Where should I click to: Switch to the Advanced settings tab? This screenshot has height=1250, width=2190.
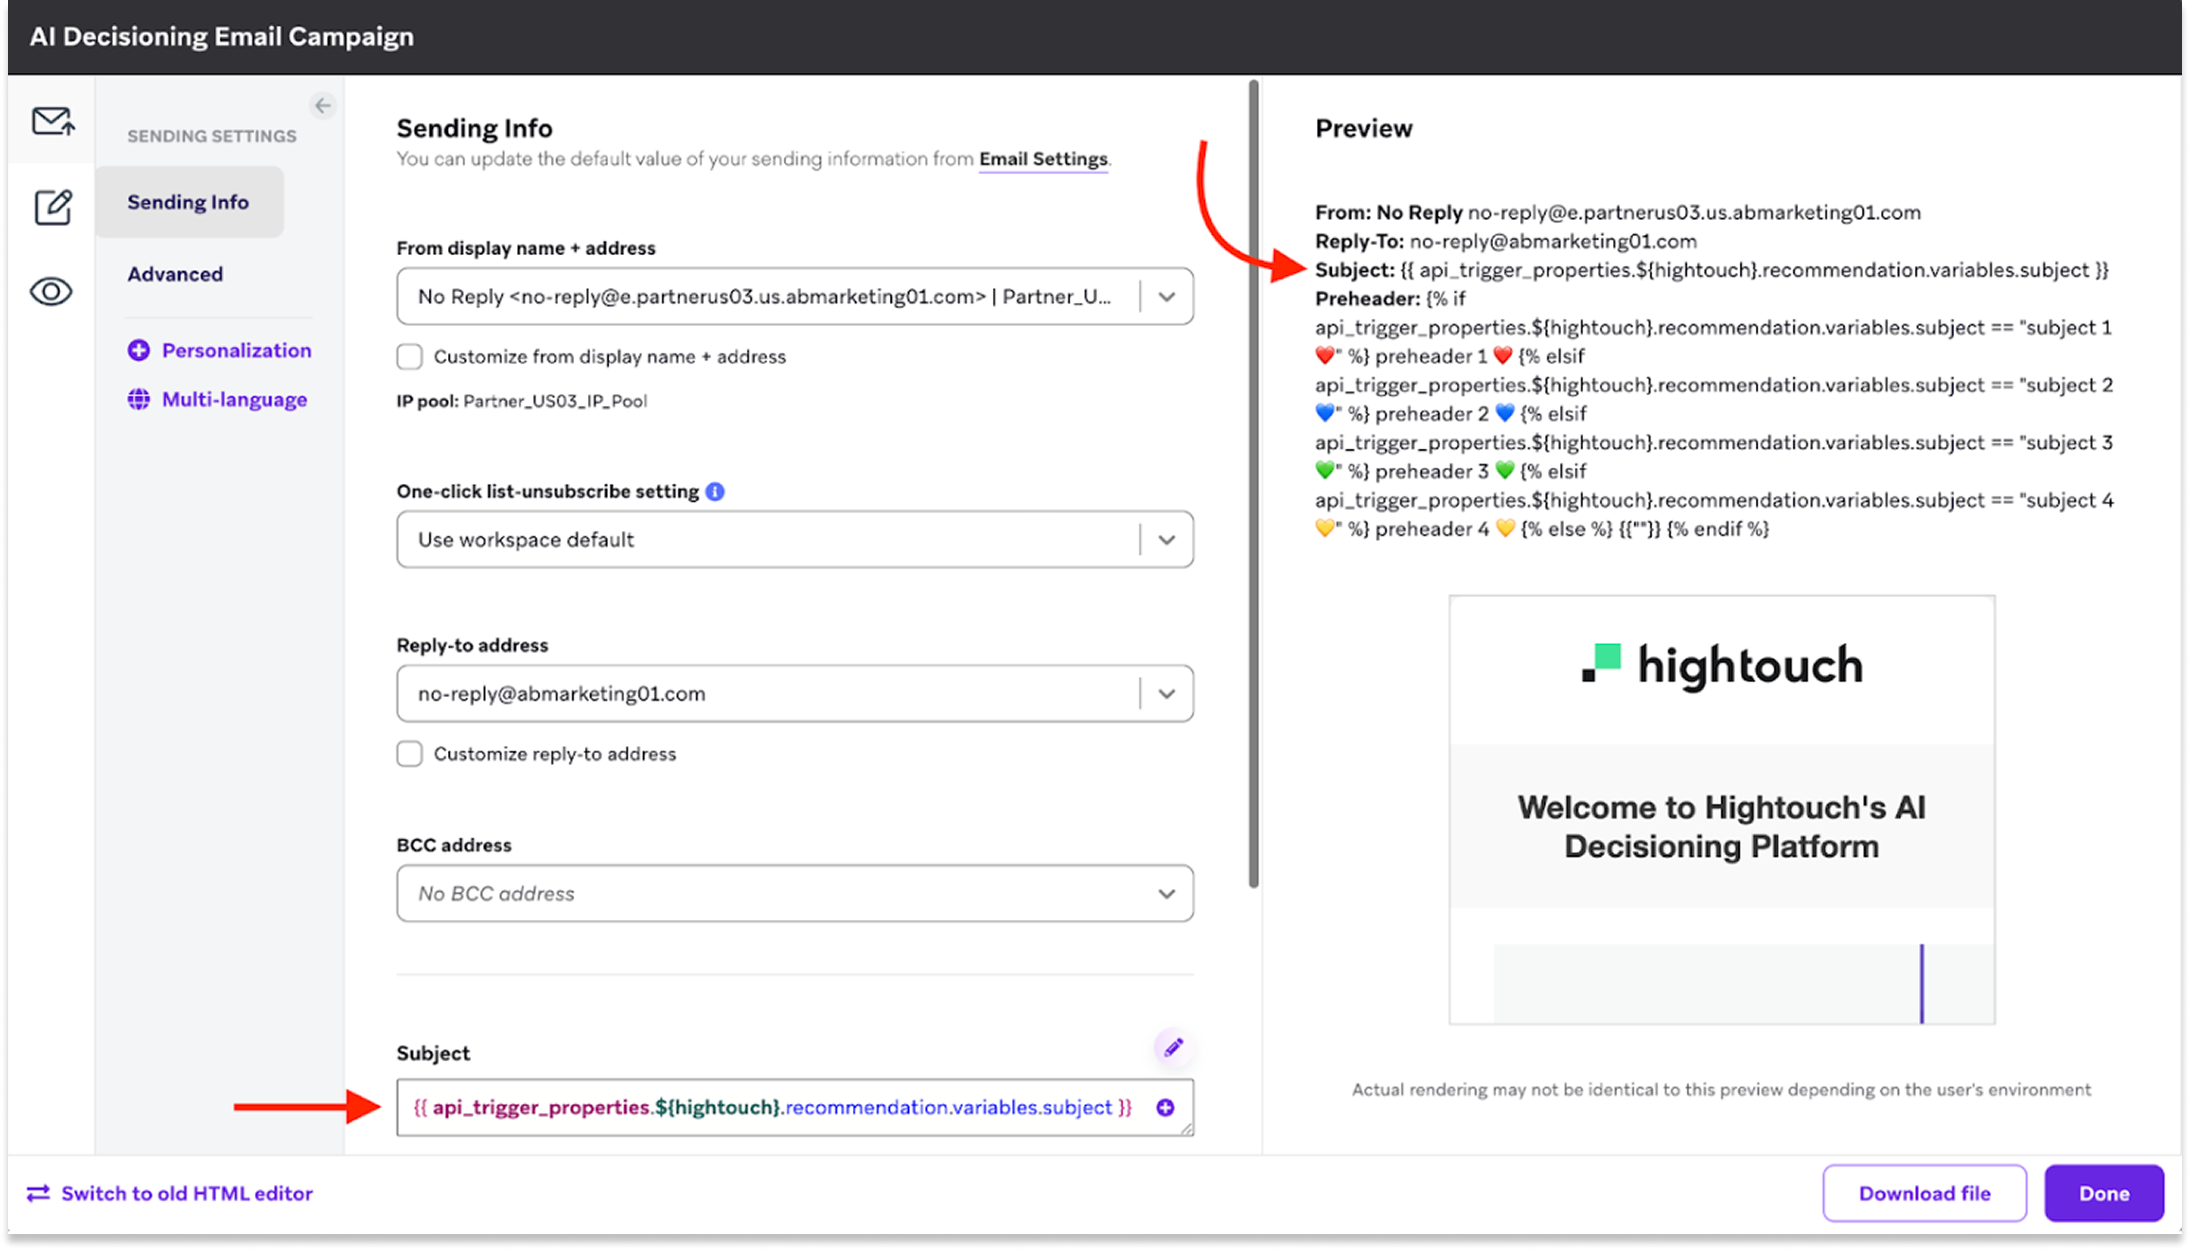point(175,274)
